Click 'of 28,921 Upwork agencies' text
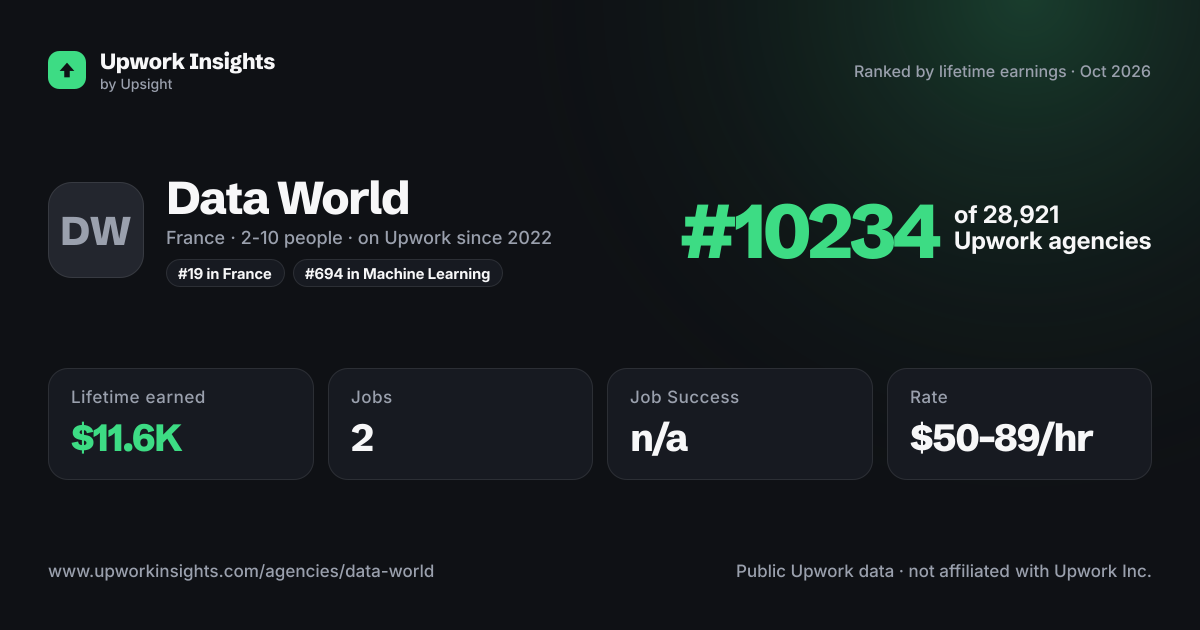This screenshot has height=630, width=1200. 1052,228
